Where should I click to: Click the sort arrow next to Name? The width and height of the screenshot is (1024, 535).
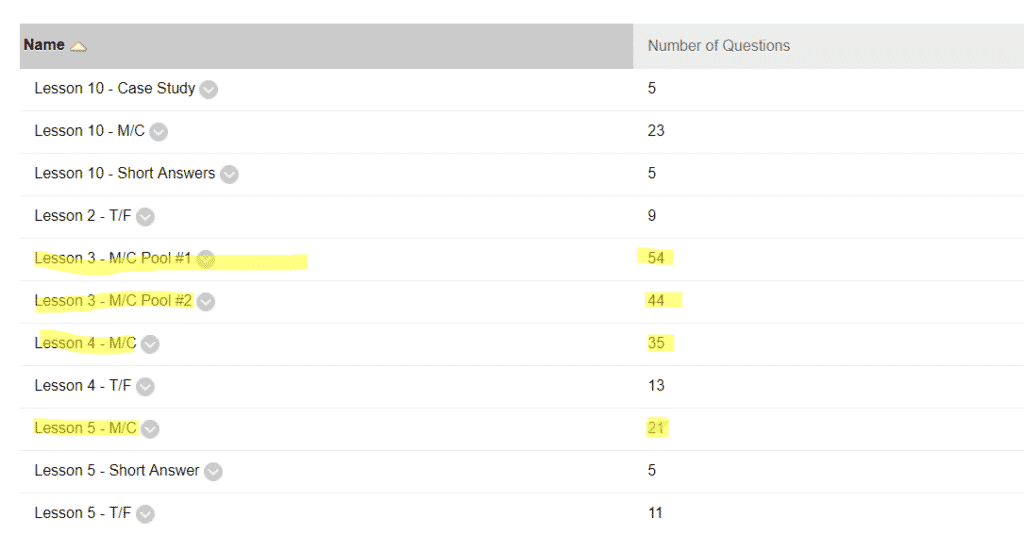[x=78, y=47]
